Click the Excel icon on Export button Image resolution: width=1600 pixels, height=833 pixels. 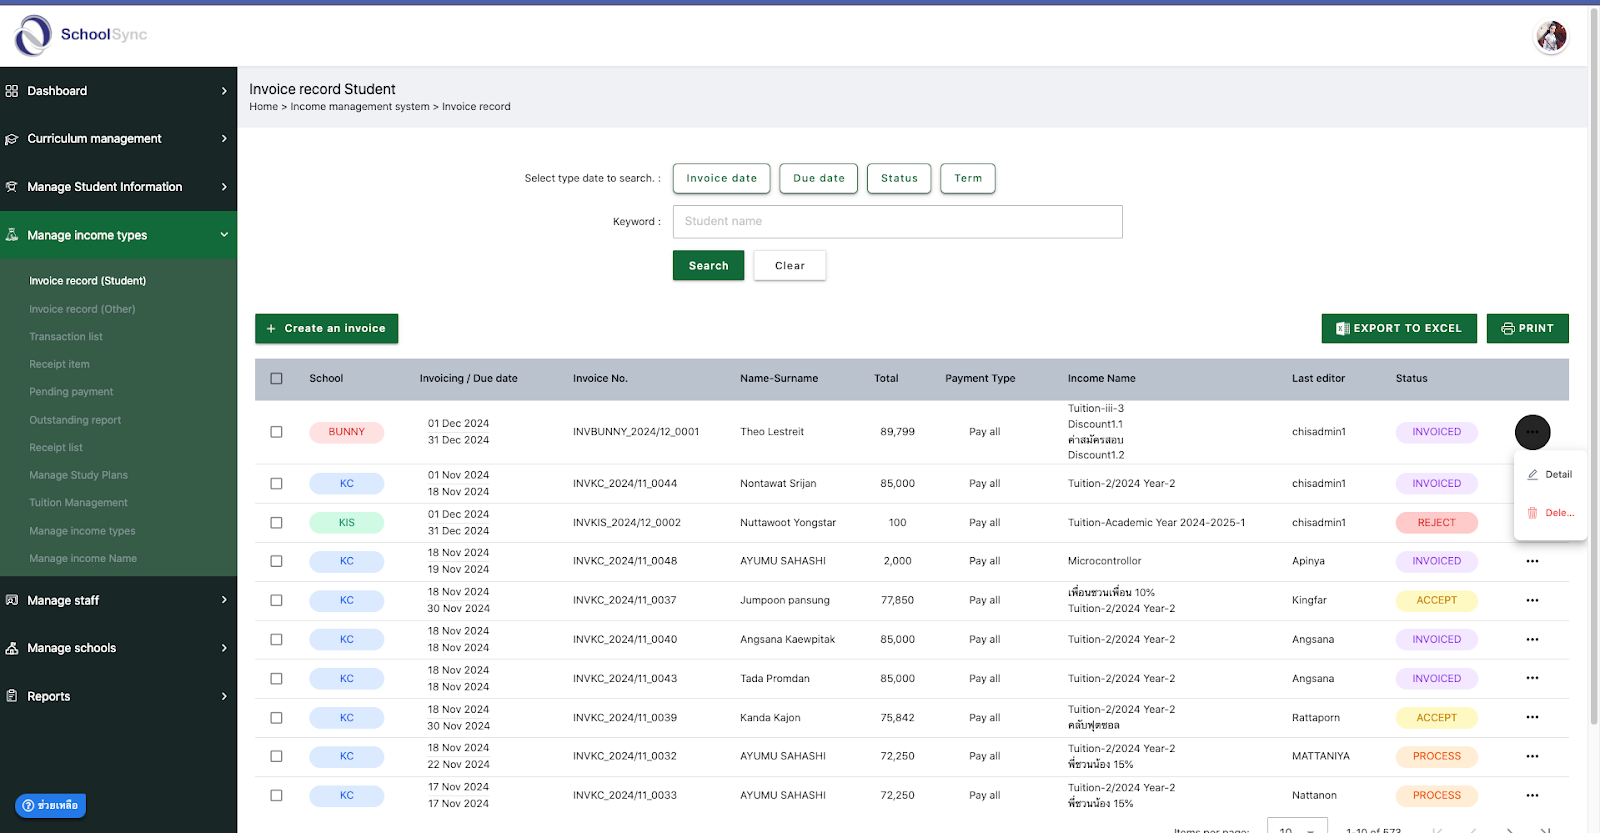(x=1343, y=328)
